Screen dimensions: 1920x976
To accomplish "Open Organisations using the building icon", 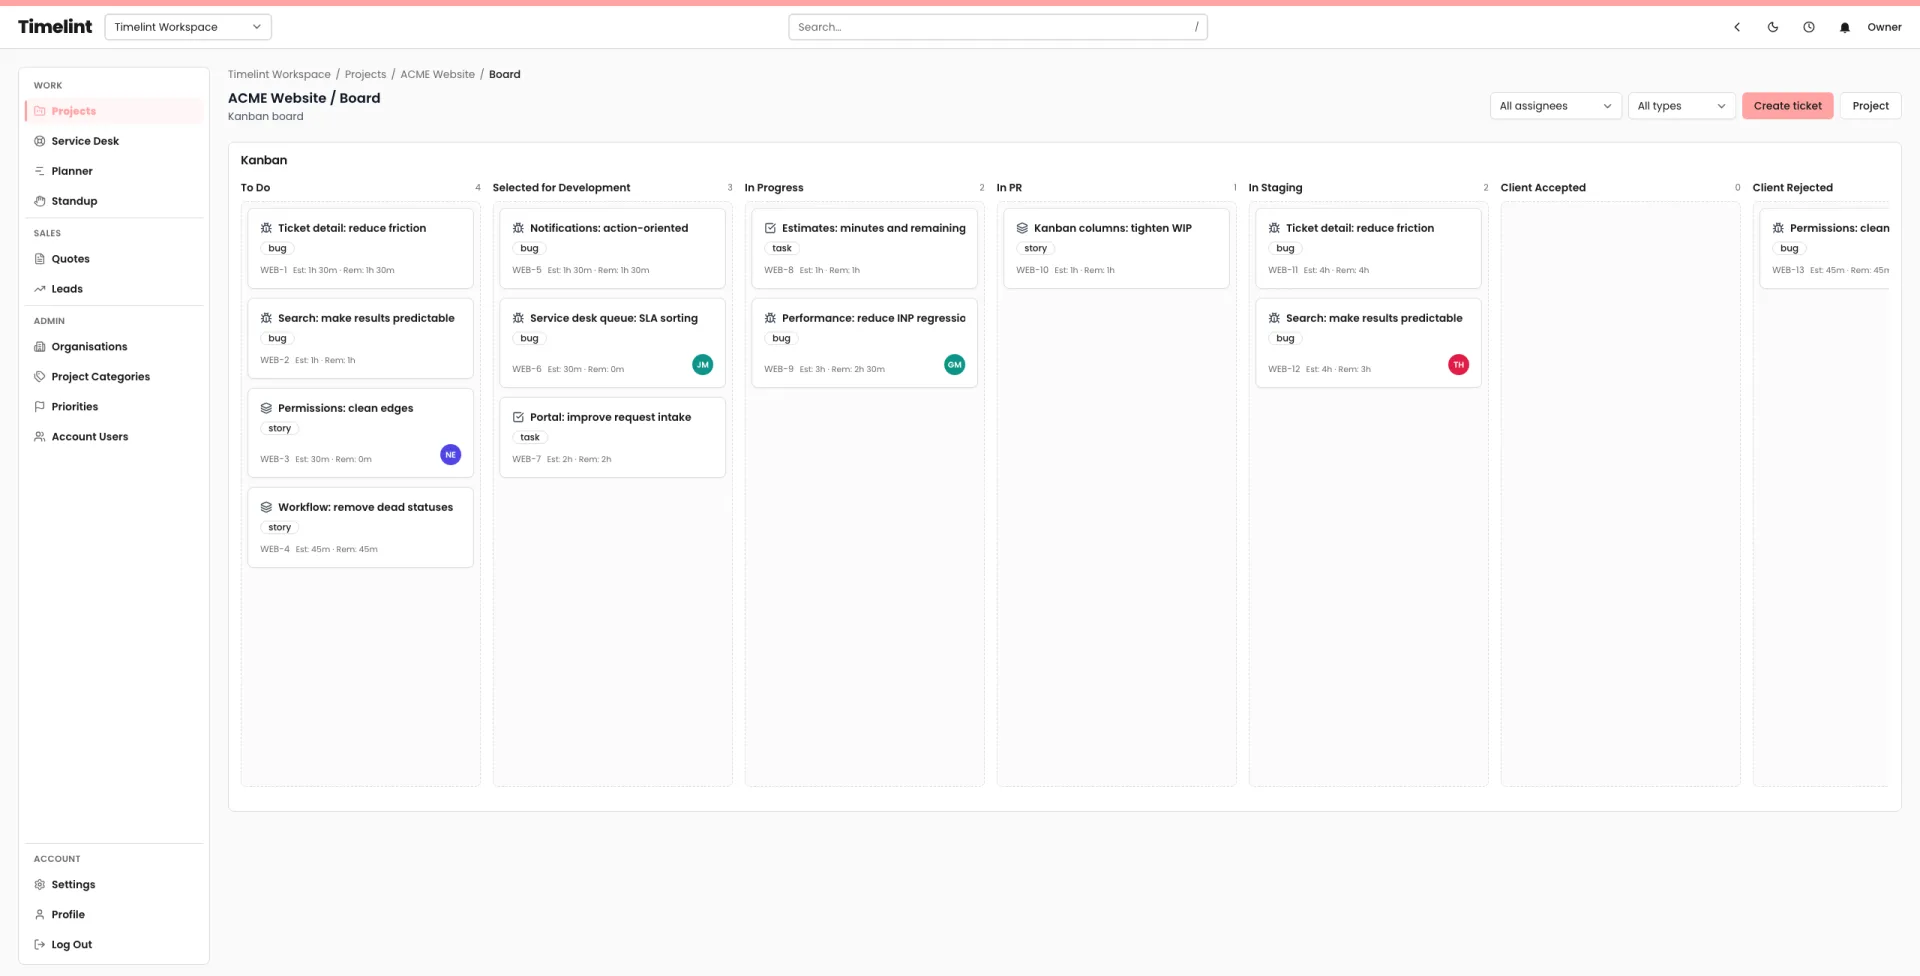I will point(38,346).
